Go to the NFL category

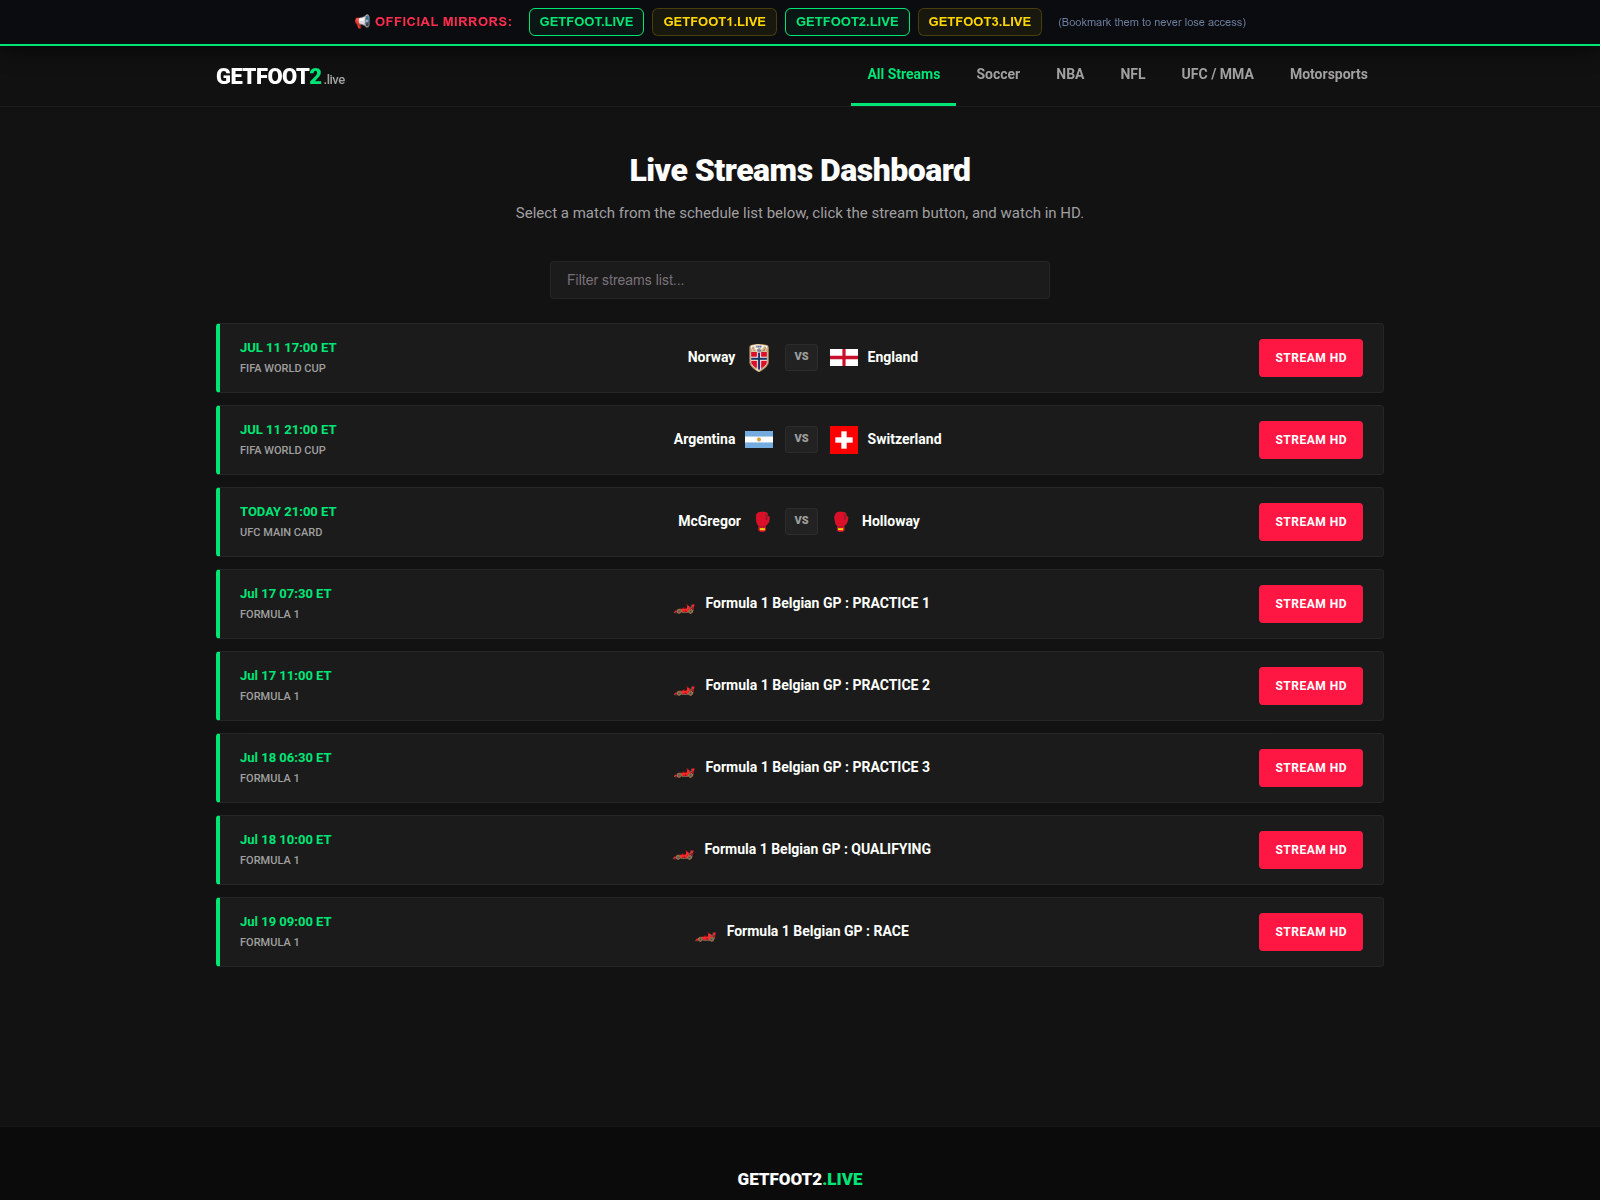point(1133,74)
